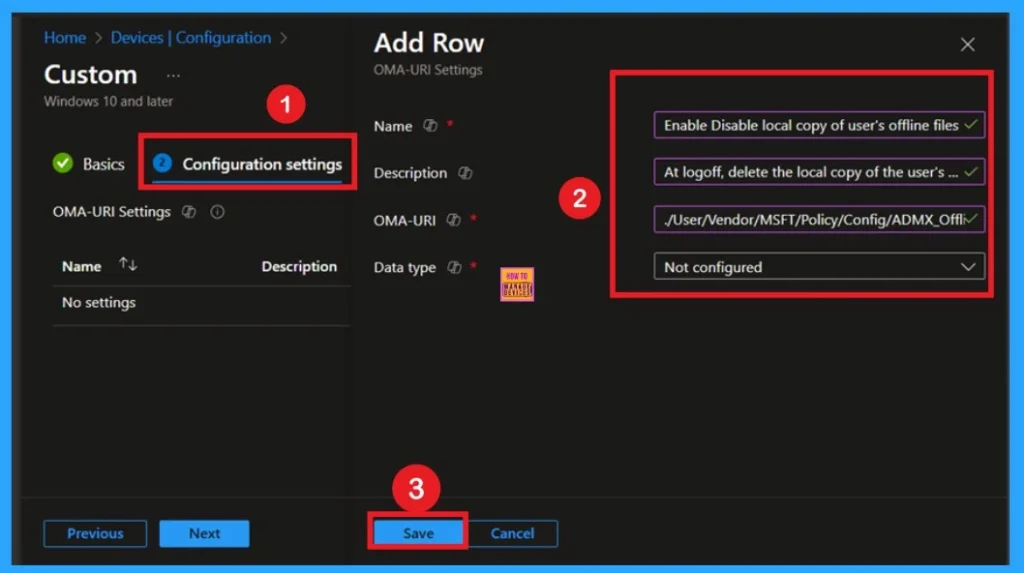The width and height of the screenshot is (1024, 573).
Task: Select the Configuration settings tab
Action: click(x=248, y=163)
